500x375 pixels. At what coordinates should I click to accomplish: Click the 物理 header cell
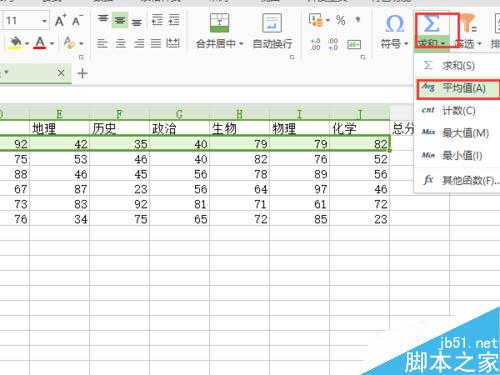[x=299, y=128]
